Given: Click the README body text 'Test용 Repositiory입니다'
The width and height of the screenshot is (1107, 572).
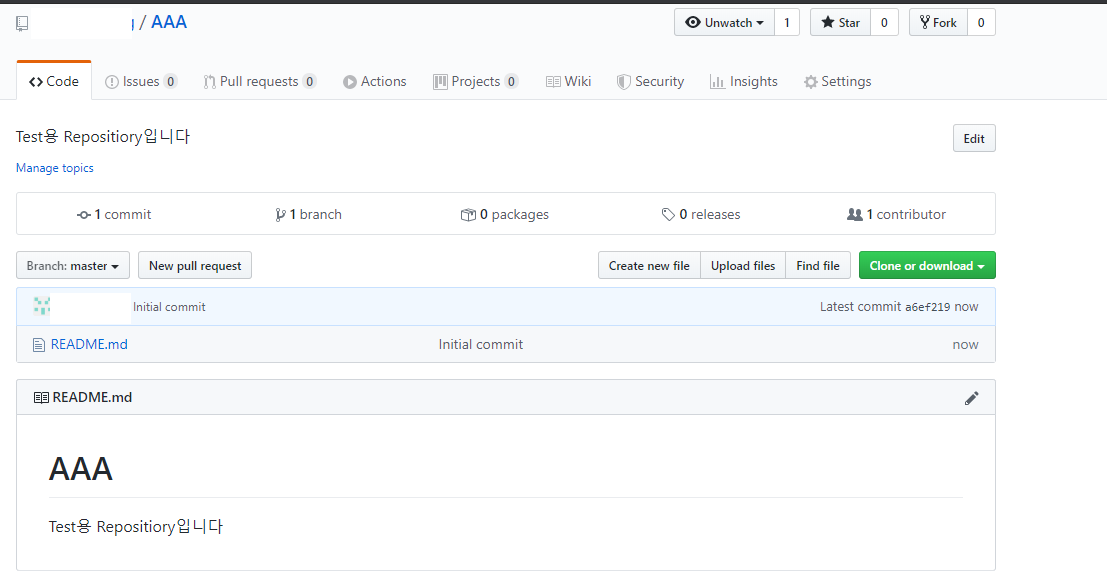Looking at the screenshot, I should point(136,527).
